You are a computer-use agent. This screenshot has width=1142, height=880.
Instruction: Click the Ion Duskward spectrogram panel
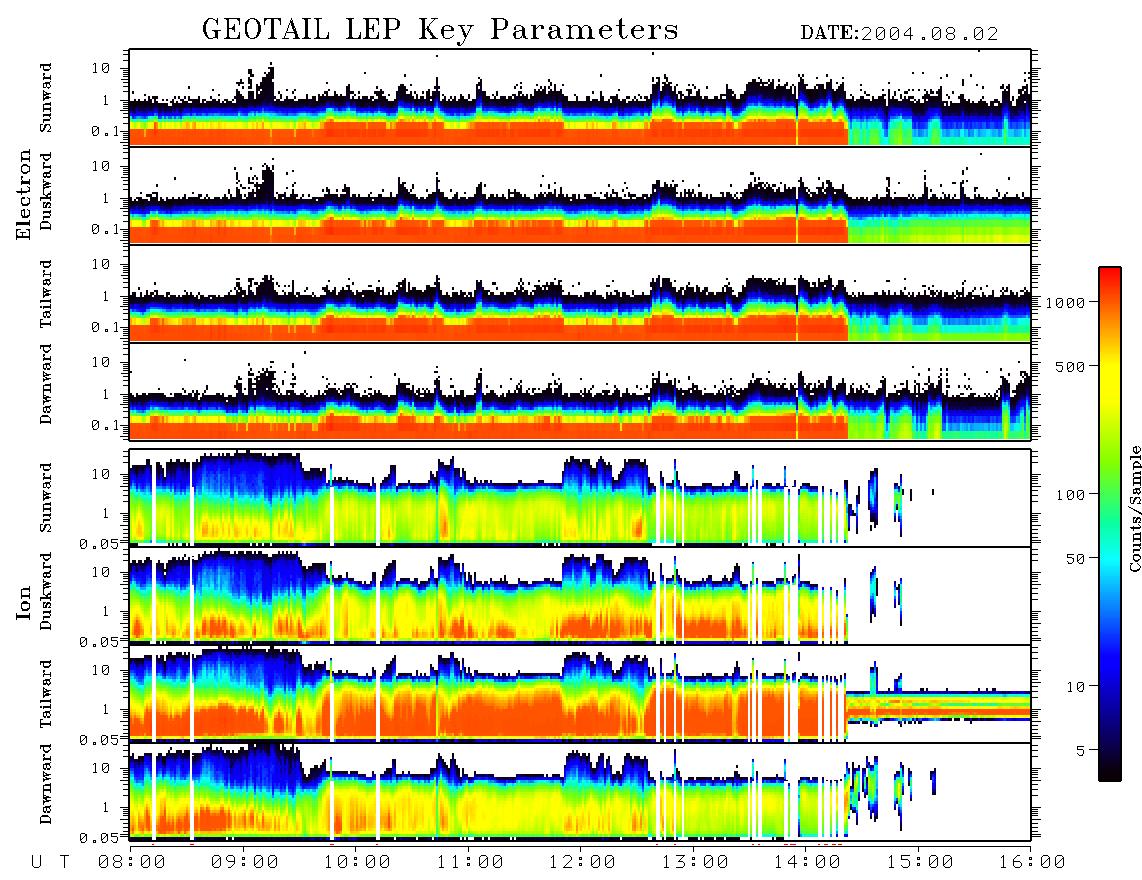(580, 595)
